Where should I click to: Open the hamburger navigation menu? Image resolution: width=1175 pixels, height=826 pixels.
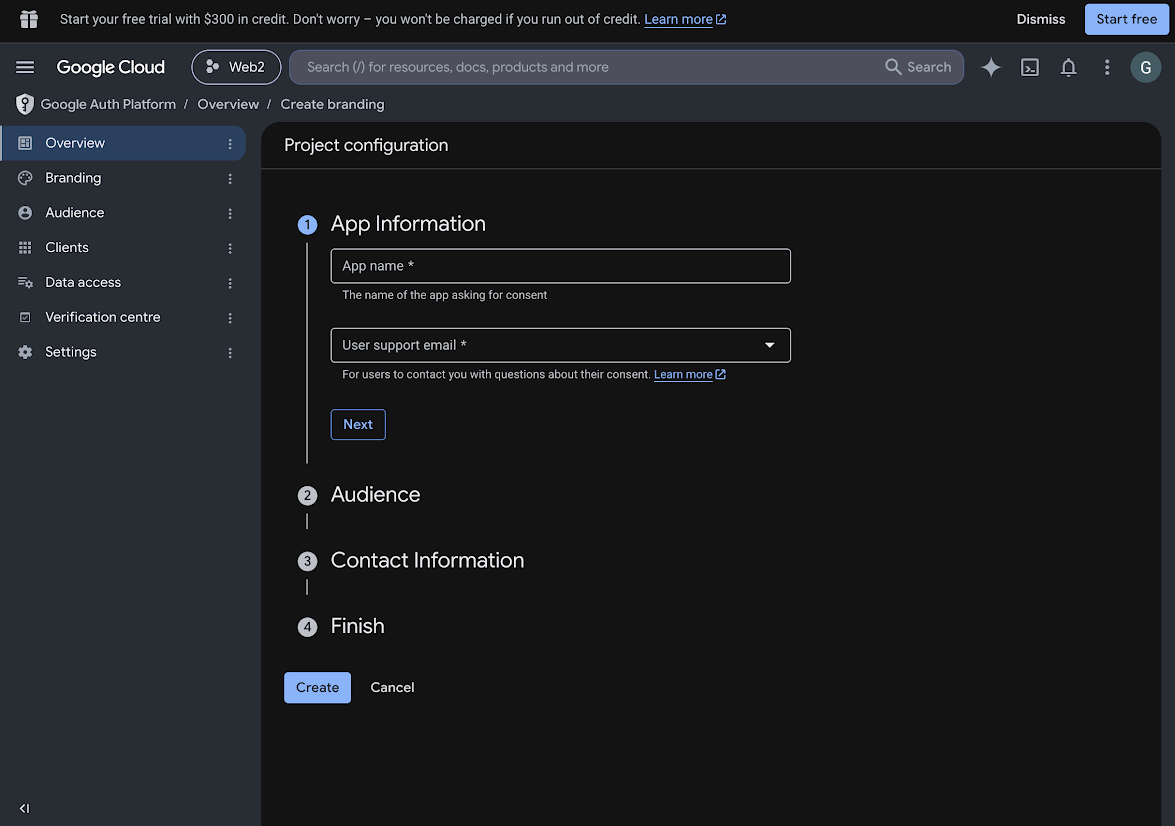click(x=25, y=67)
